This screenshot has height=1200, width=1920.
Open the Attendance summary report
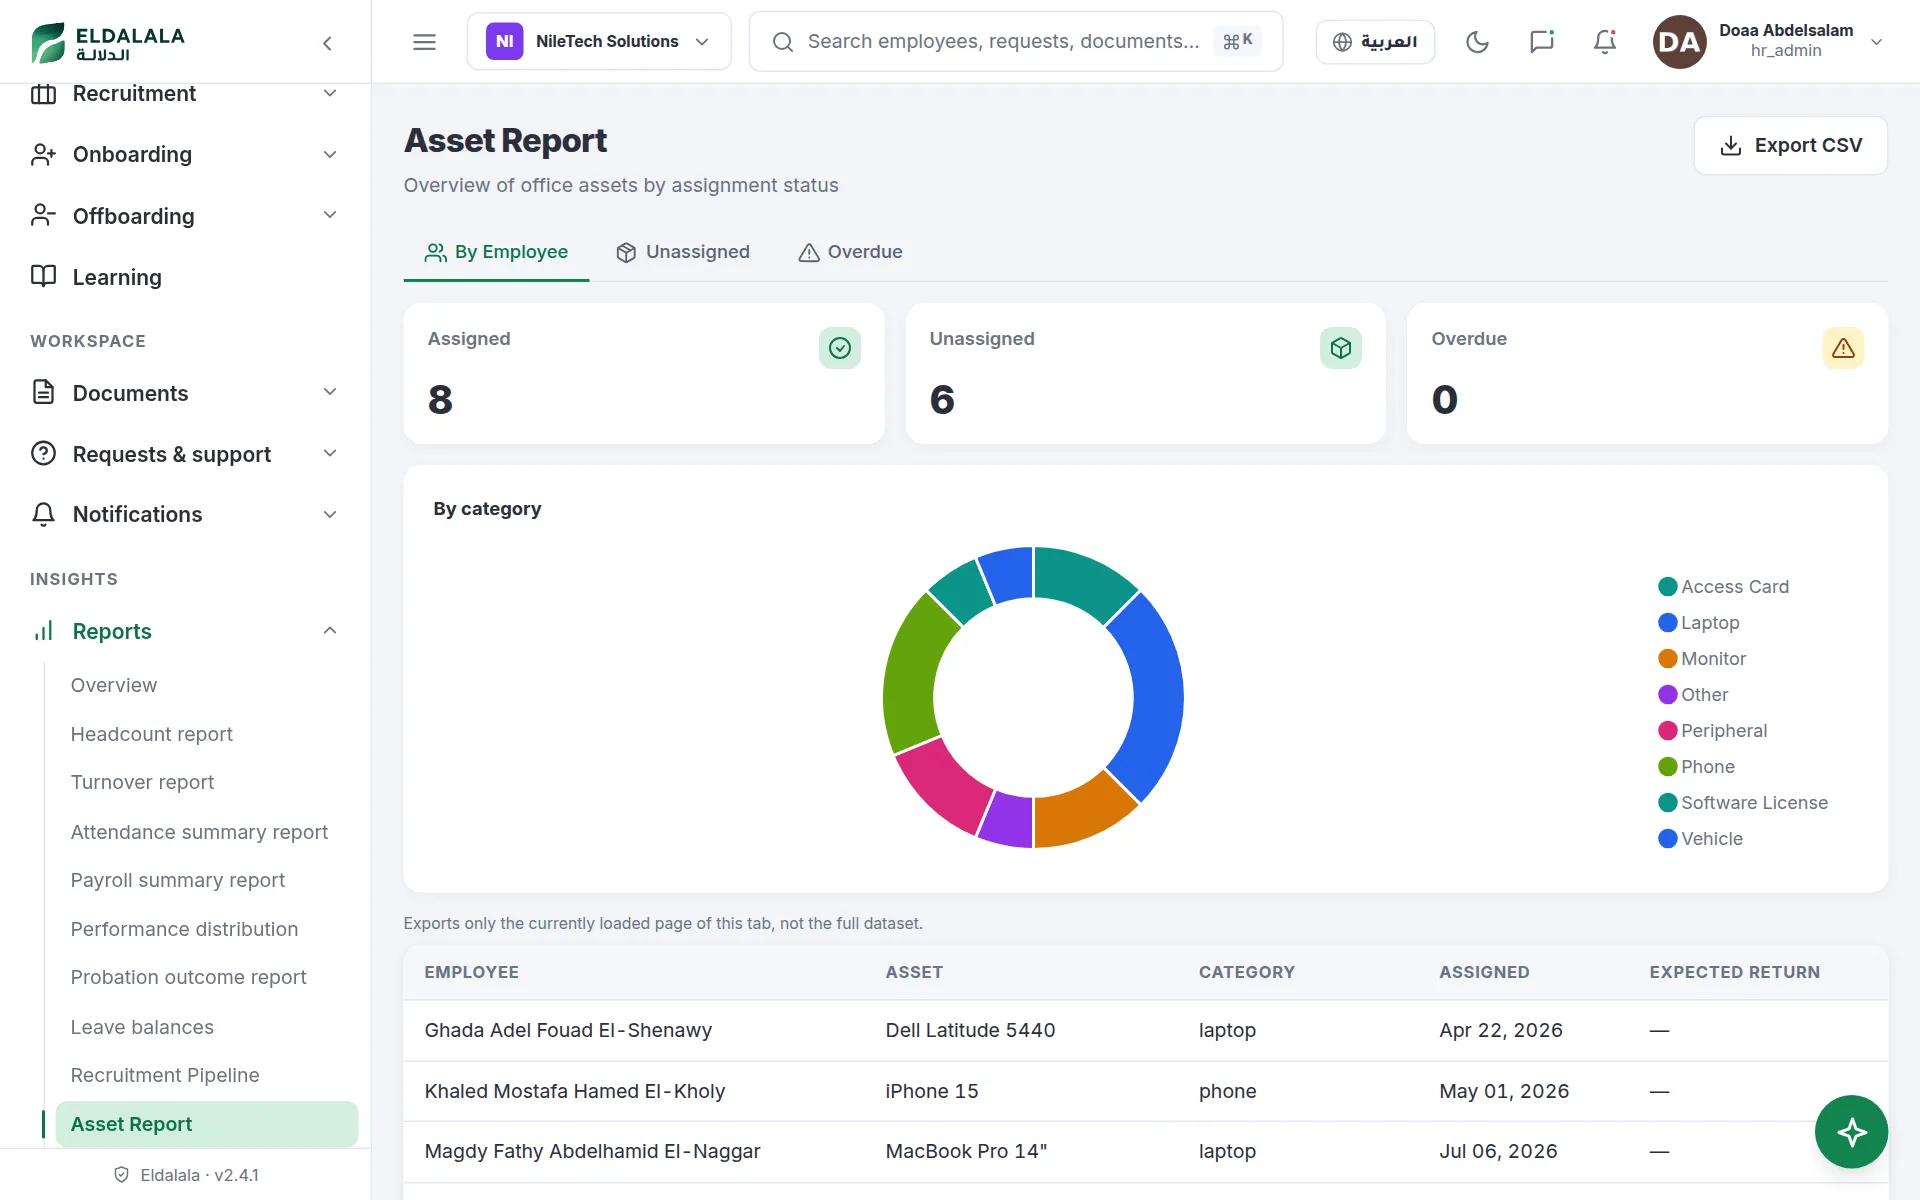pyautogui.click(x=199, y=832)
